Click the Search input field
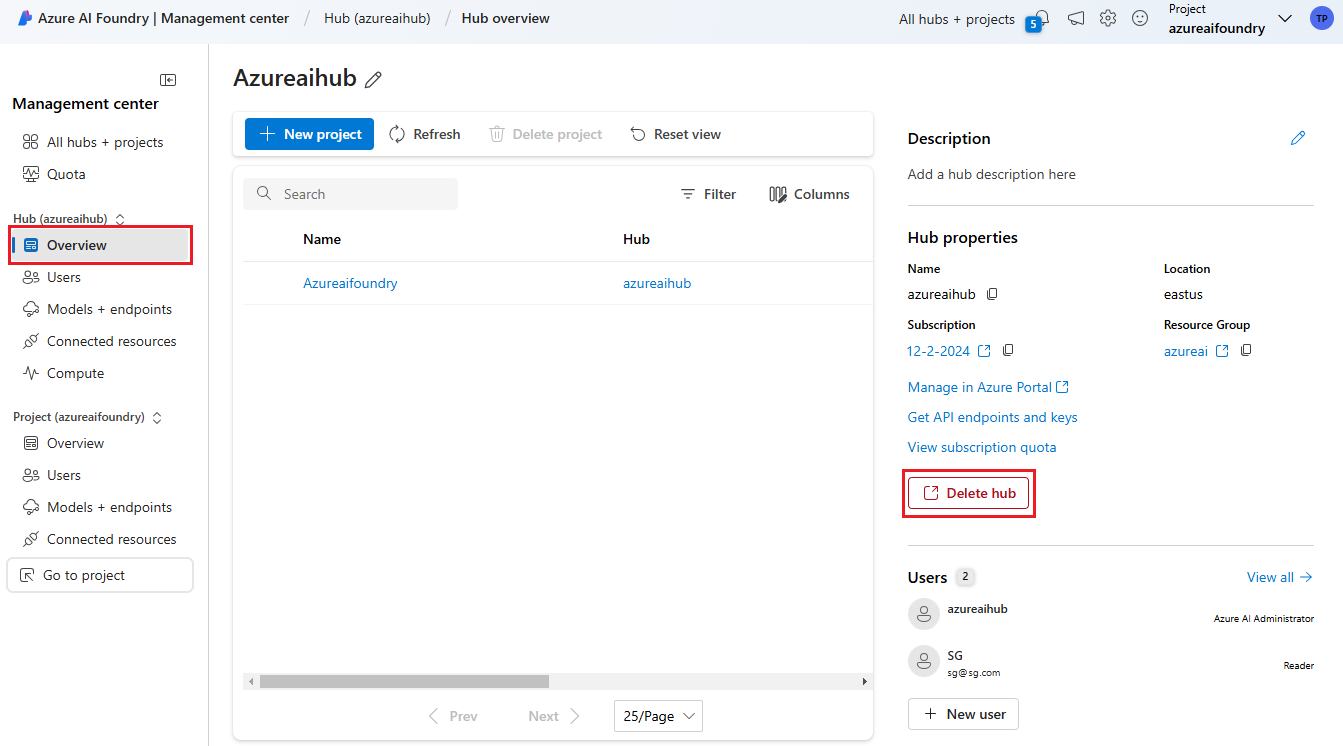This screenshot has height=746, width=1343. (350, 194)
